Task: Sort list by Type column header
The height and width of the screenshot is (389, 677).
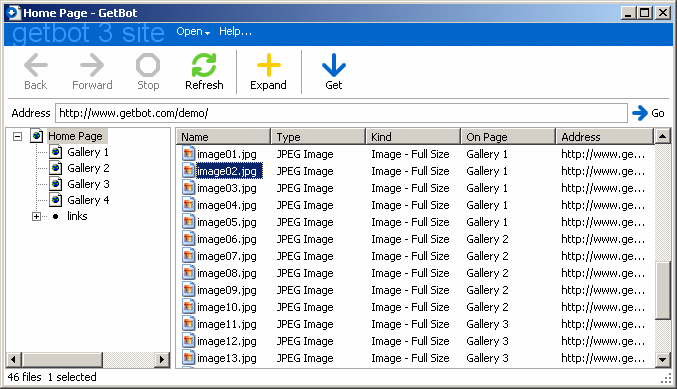Action: pos(318,136)
